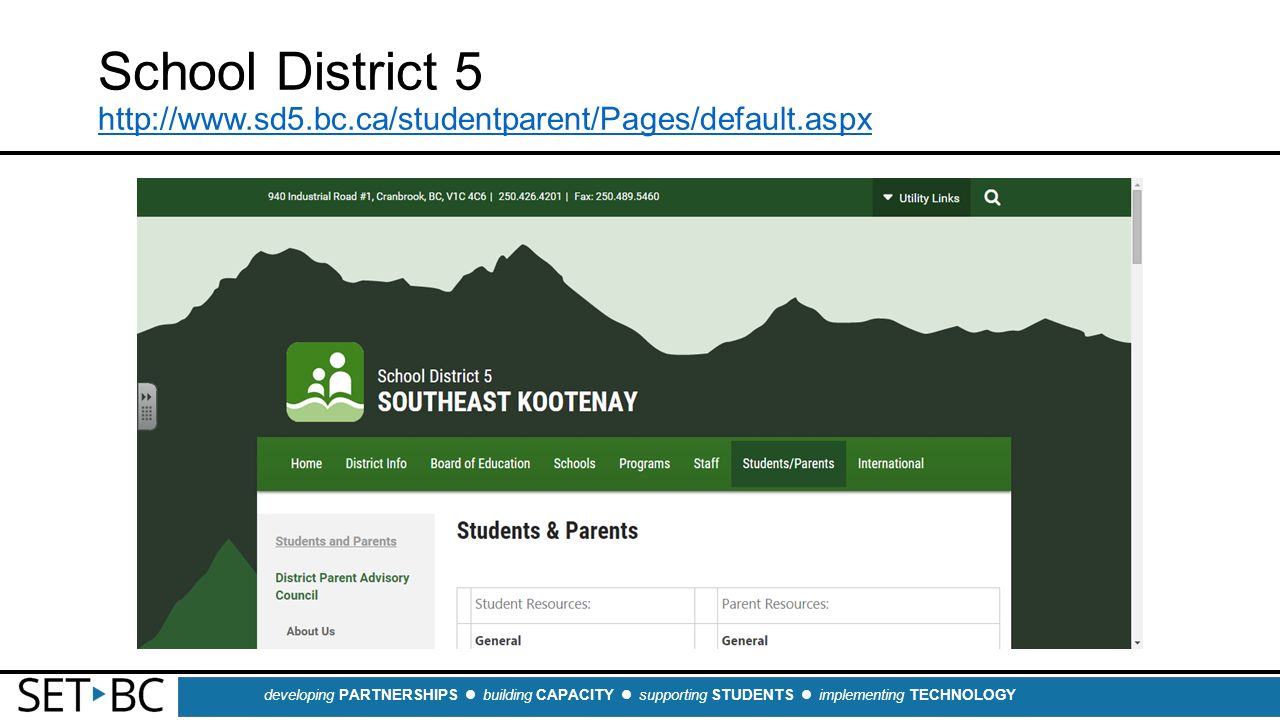The image size is (1280, 720).
Task: Click the School District 5 logo icon
Action: coord(325,382)
